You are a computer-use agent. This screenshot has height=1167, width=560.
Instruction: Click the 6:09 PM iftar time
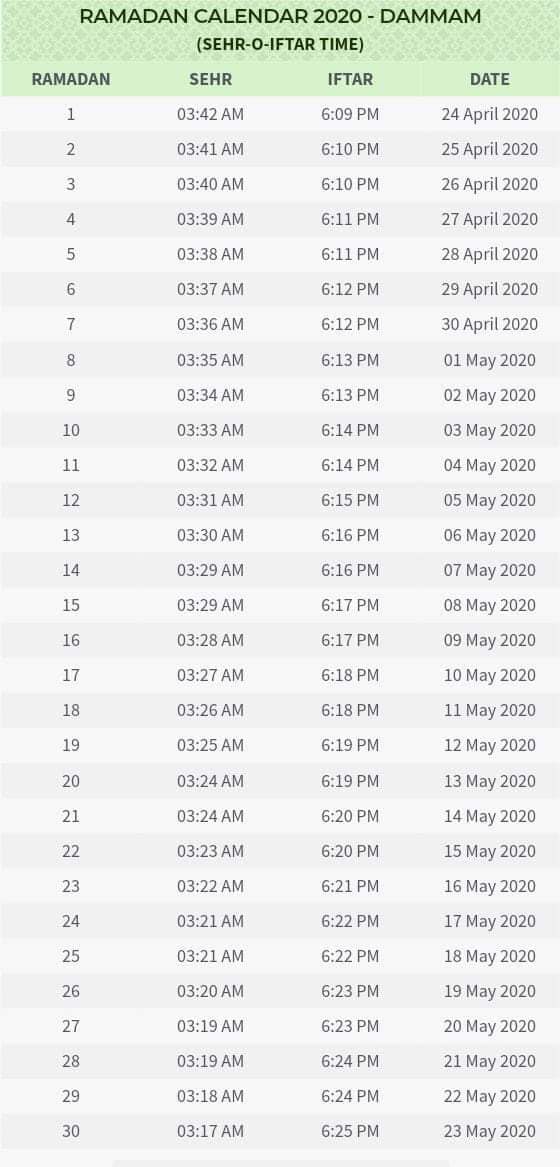(x=350, y=115)
